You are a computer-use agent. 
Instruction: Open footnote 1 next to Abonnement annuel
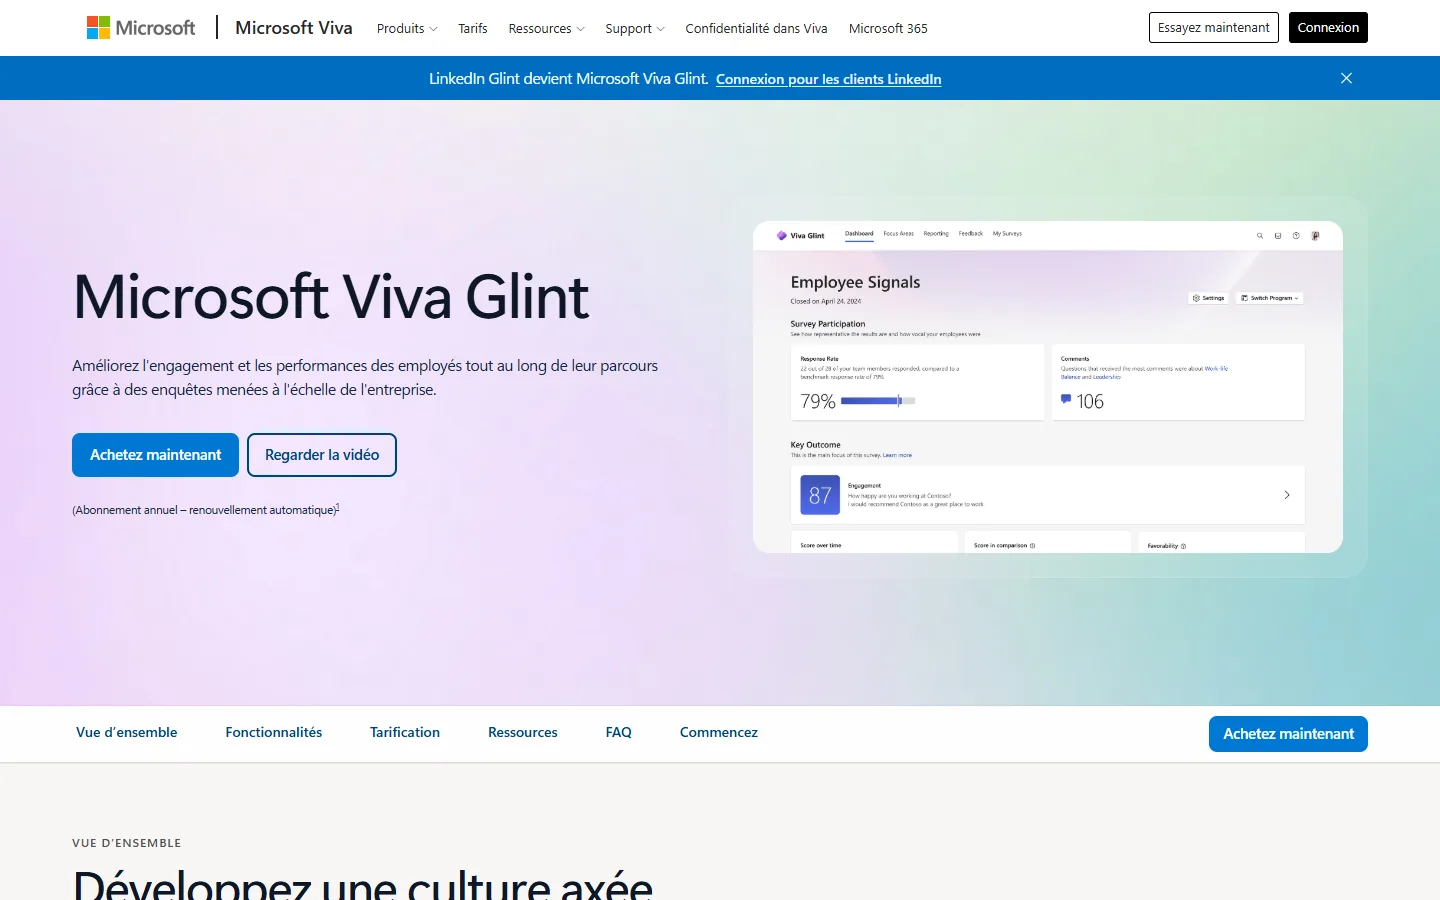tap(338, 507)
